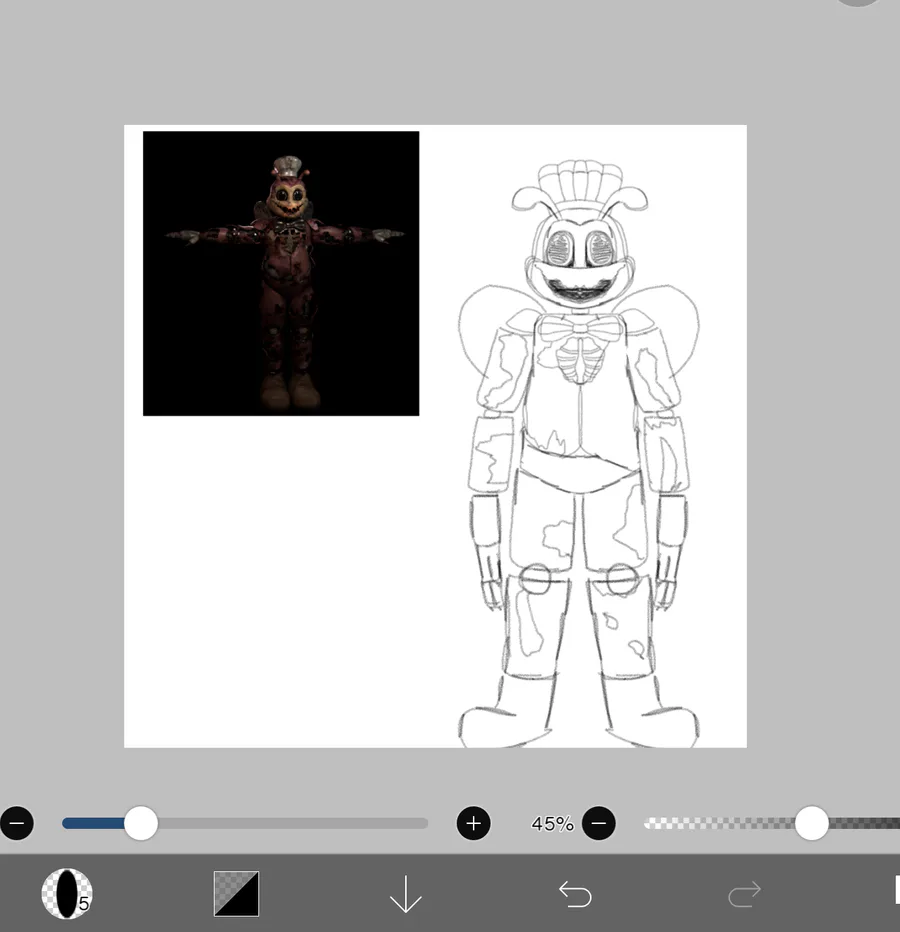Image resolution: width=900 pixels, height=932 pixels.
Task: Tap the sketched character's chef hat on the canvas
Action: pyautogui.click(x=580, y=185)
